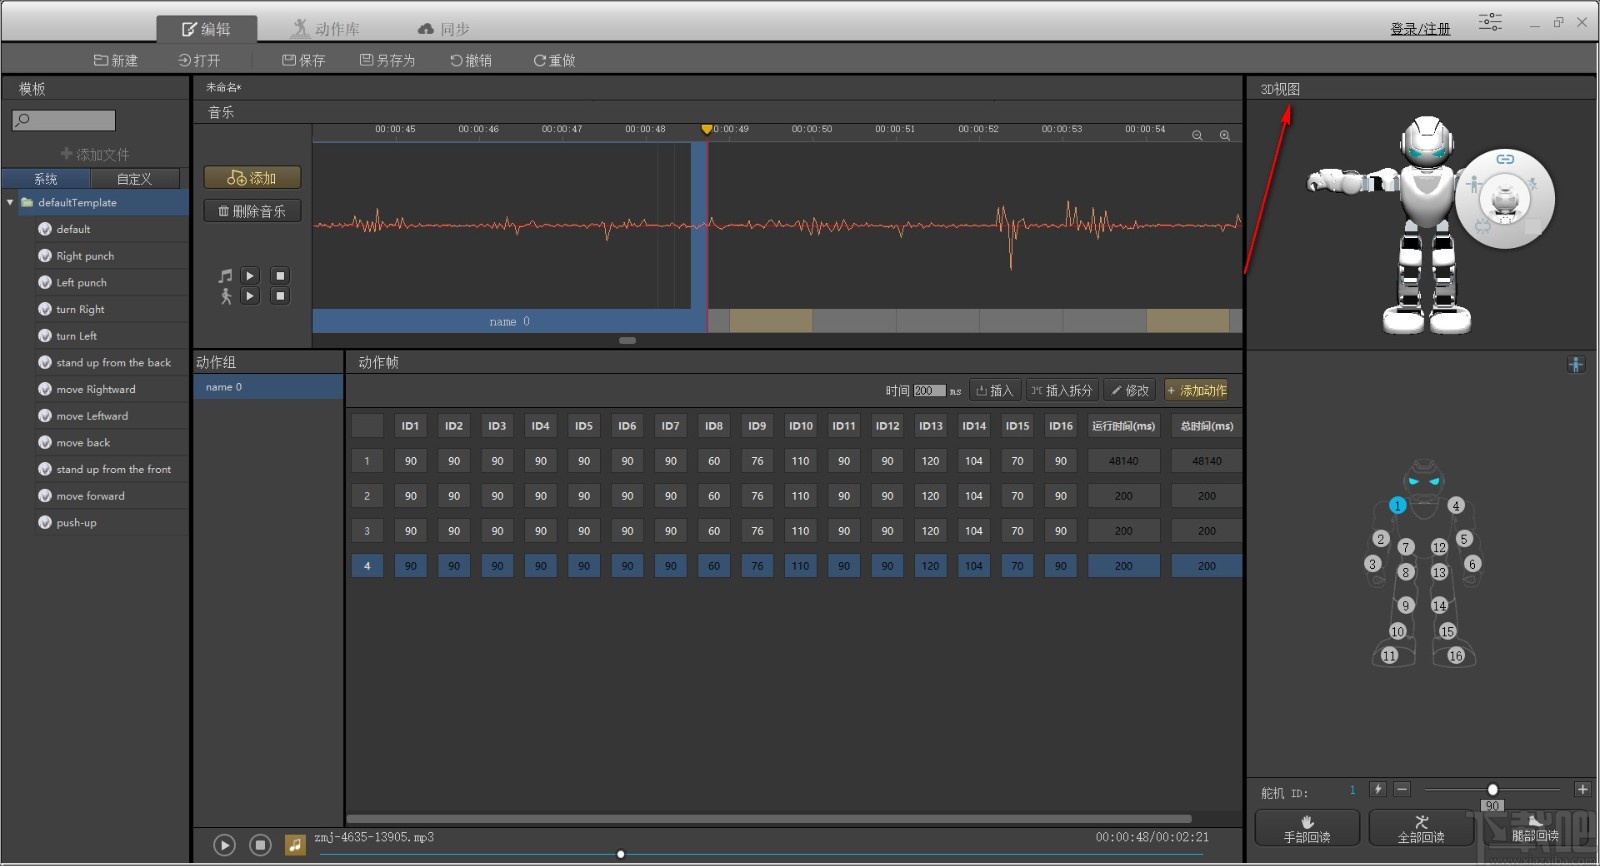Click the robot figure icon above servo diagram
This screenshot has width=1600, height=866.
tap(1575, 365)
